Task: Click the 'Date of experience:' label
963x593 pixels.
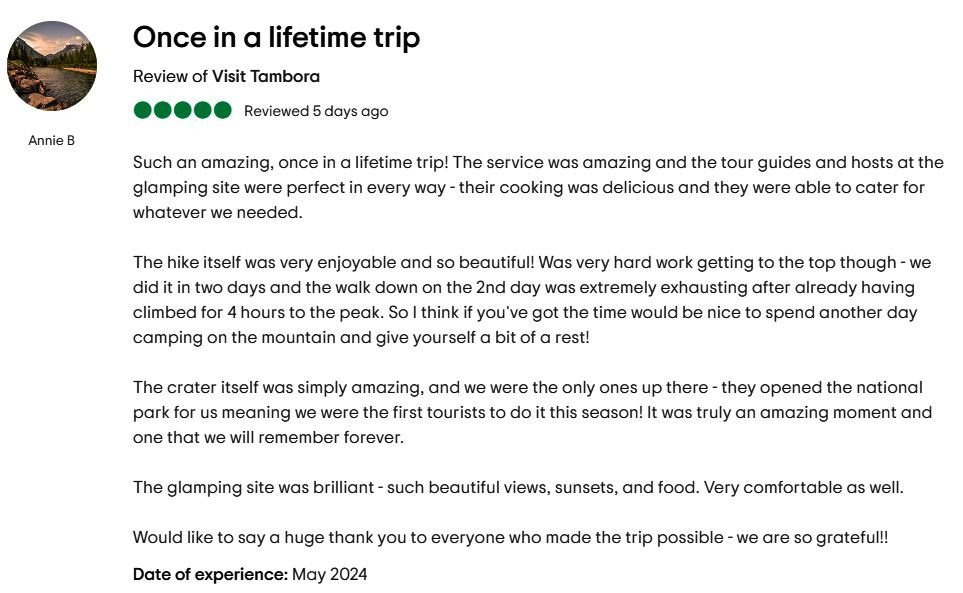Action: [x=210, y=574]
